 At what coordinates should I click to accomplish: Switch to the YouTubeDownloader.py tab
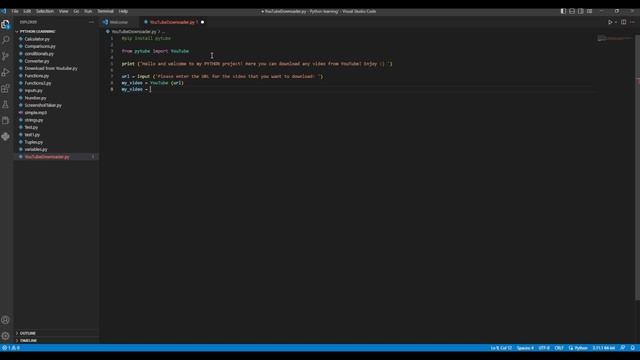(x=172, y=22)
